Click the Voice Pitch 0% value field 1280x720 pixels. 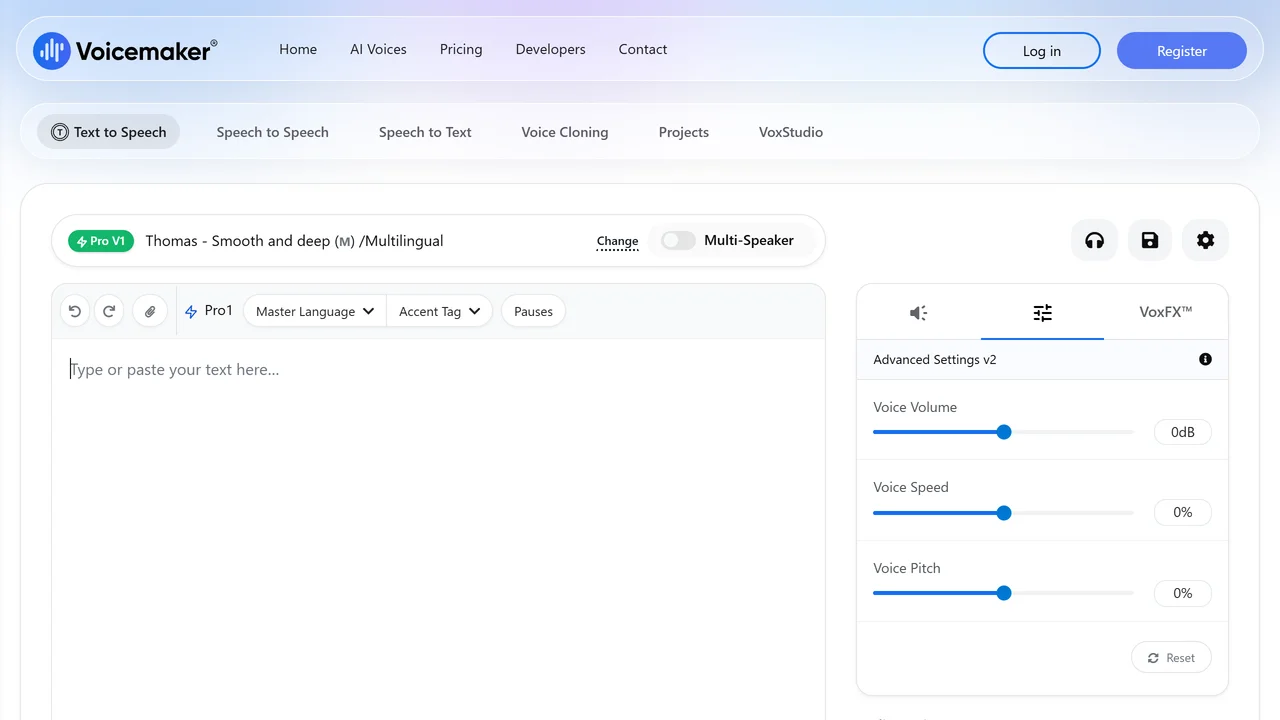(1183, 593)
